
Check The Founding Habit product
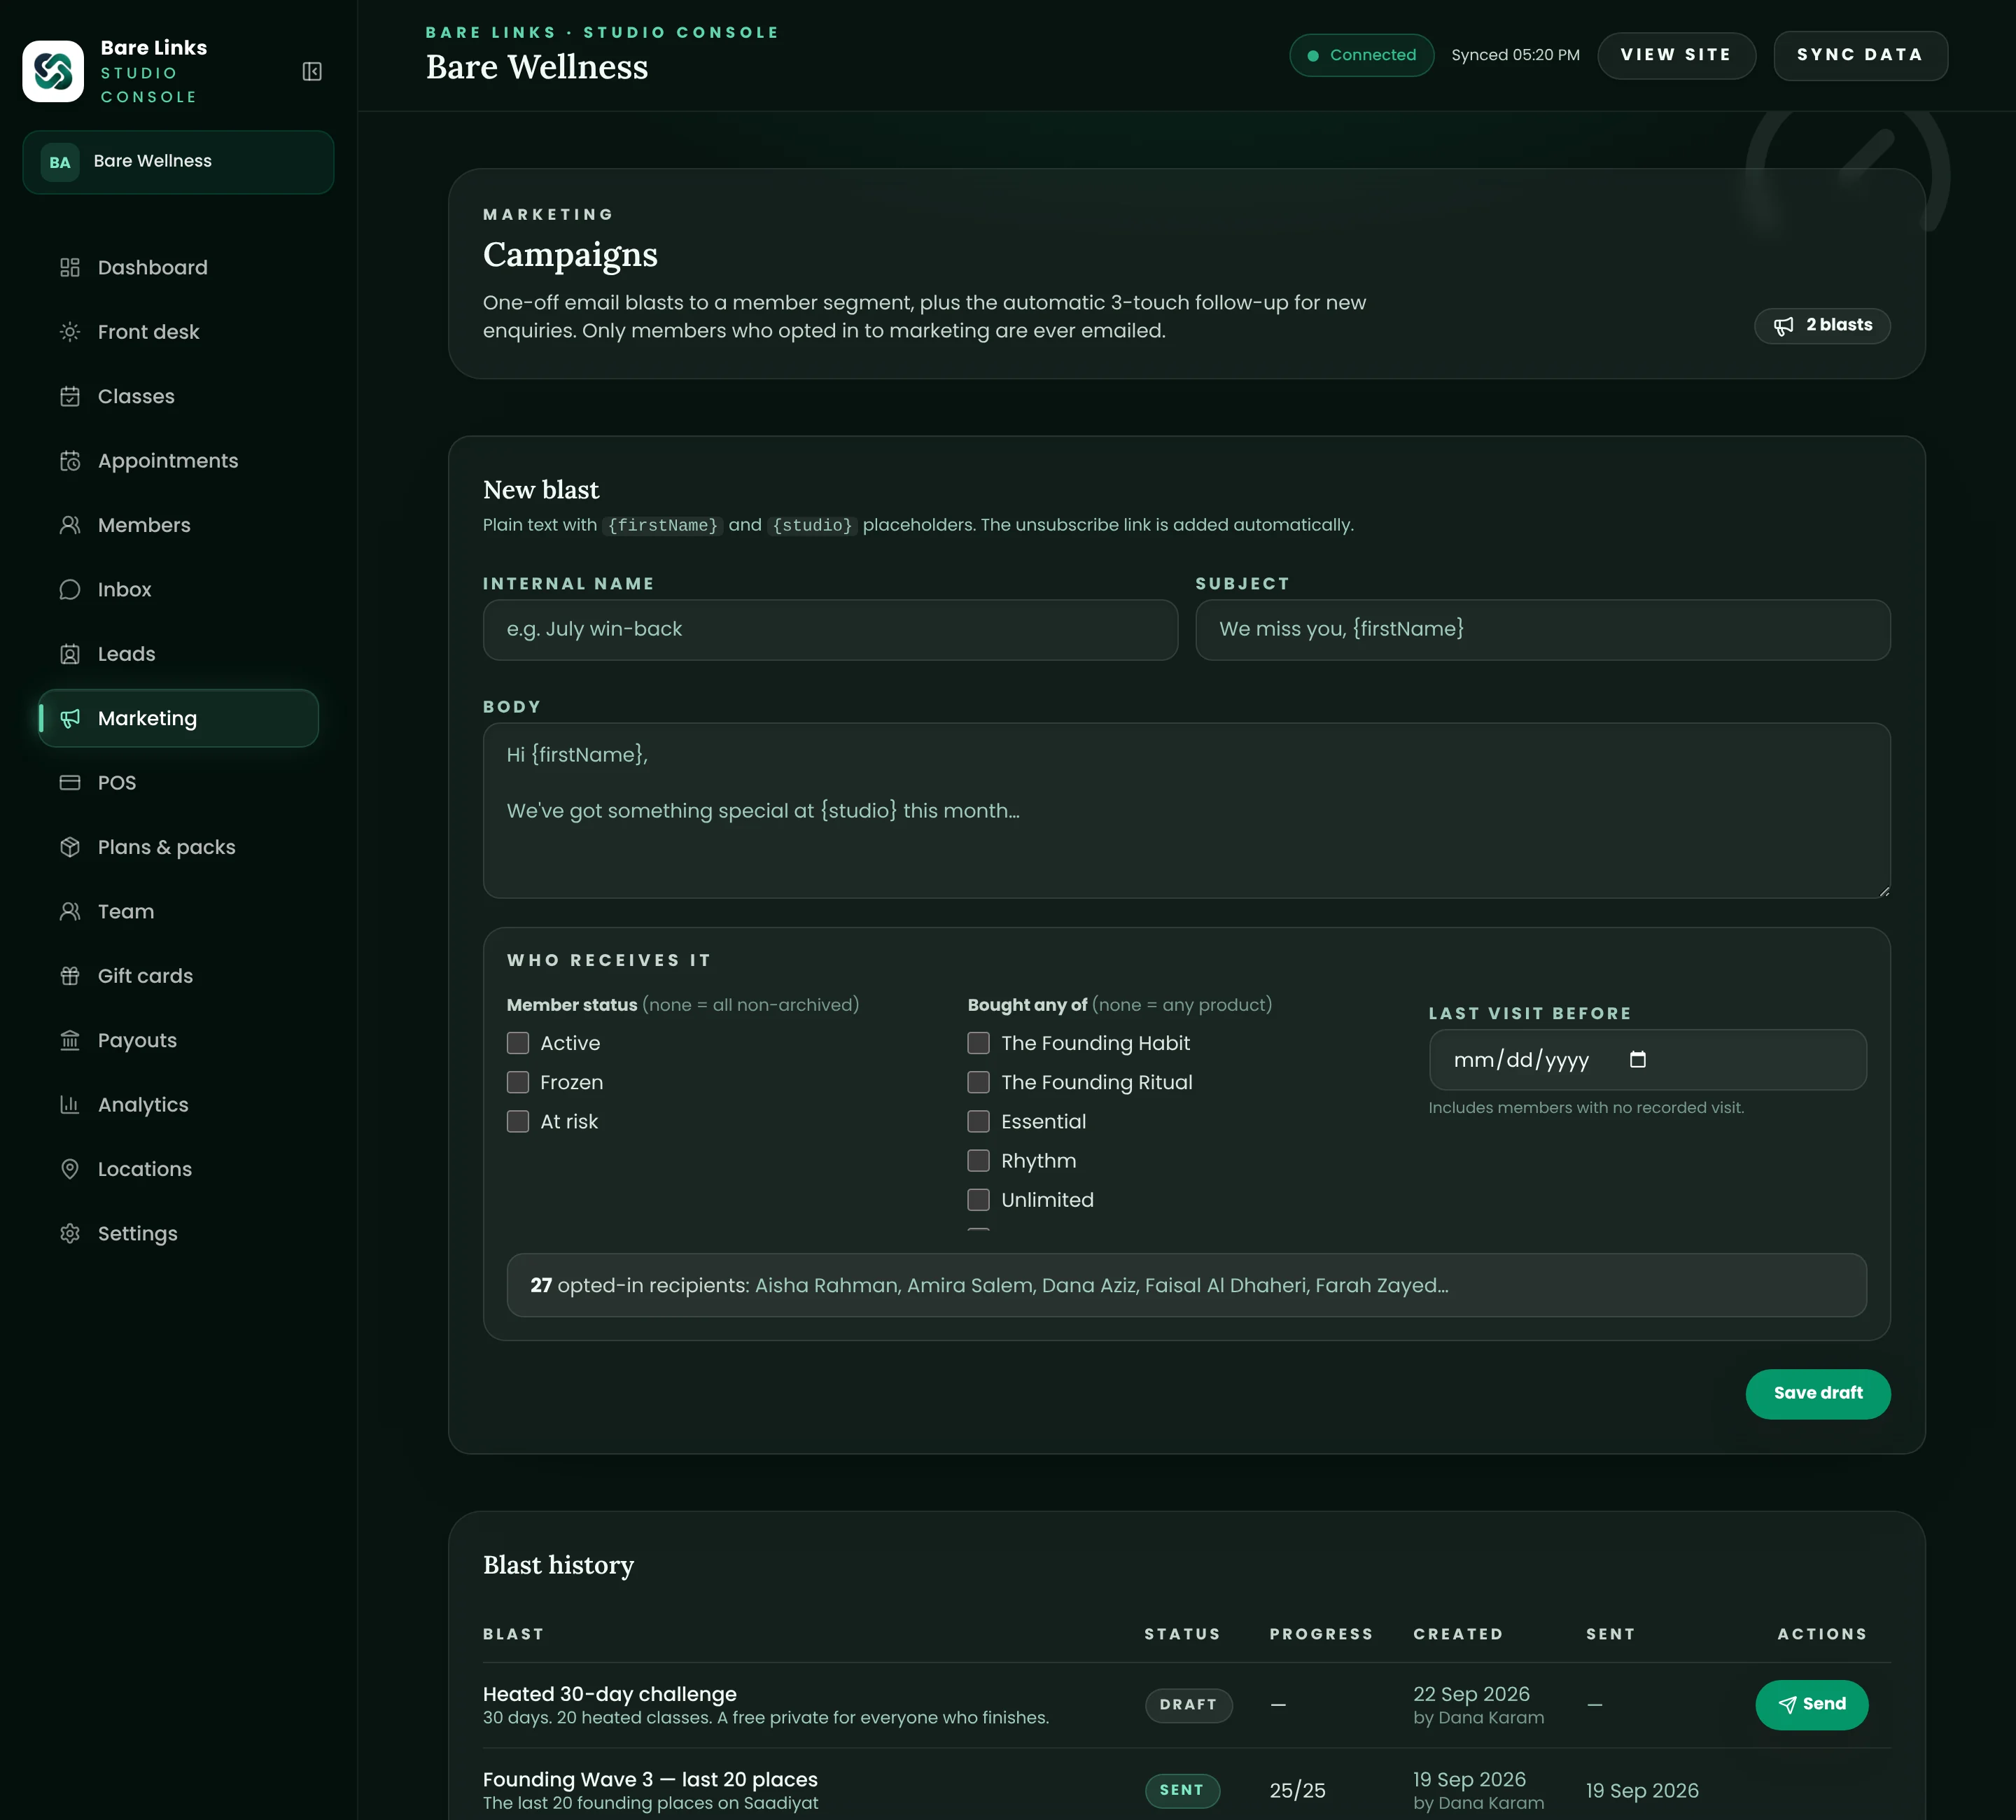click(979, 1043)
